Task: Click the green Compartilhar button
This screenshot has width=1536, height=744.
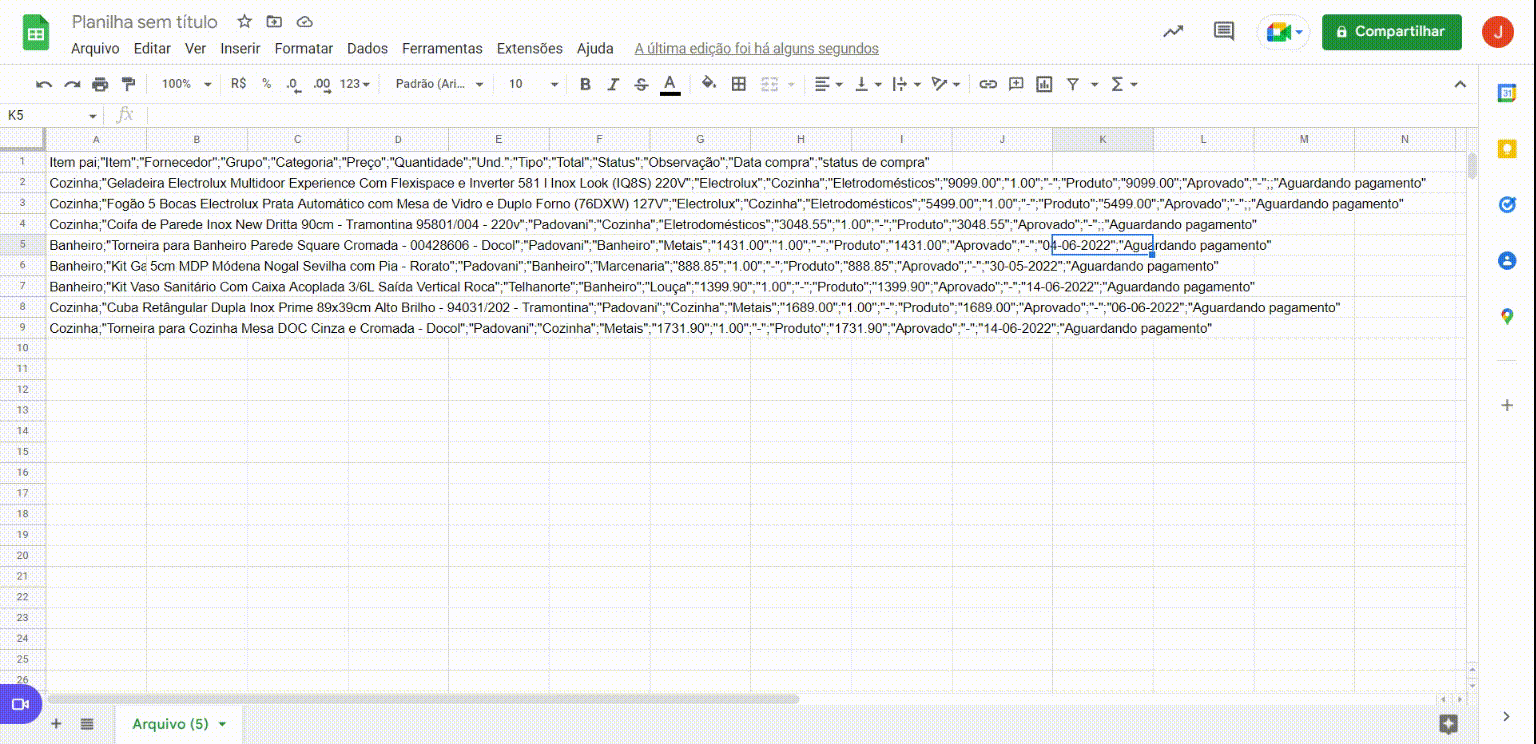Action: point(1392,32)
